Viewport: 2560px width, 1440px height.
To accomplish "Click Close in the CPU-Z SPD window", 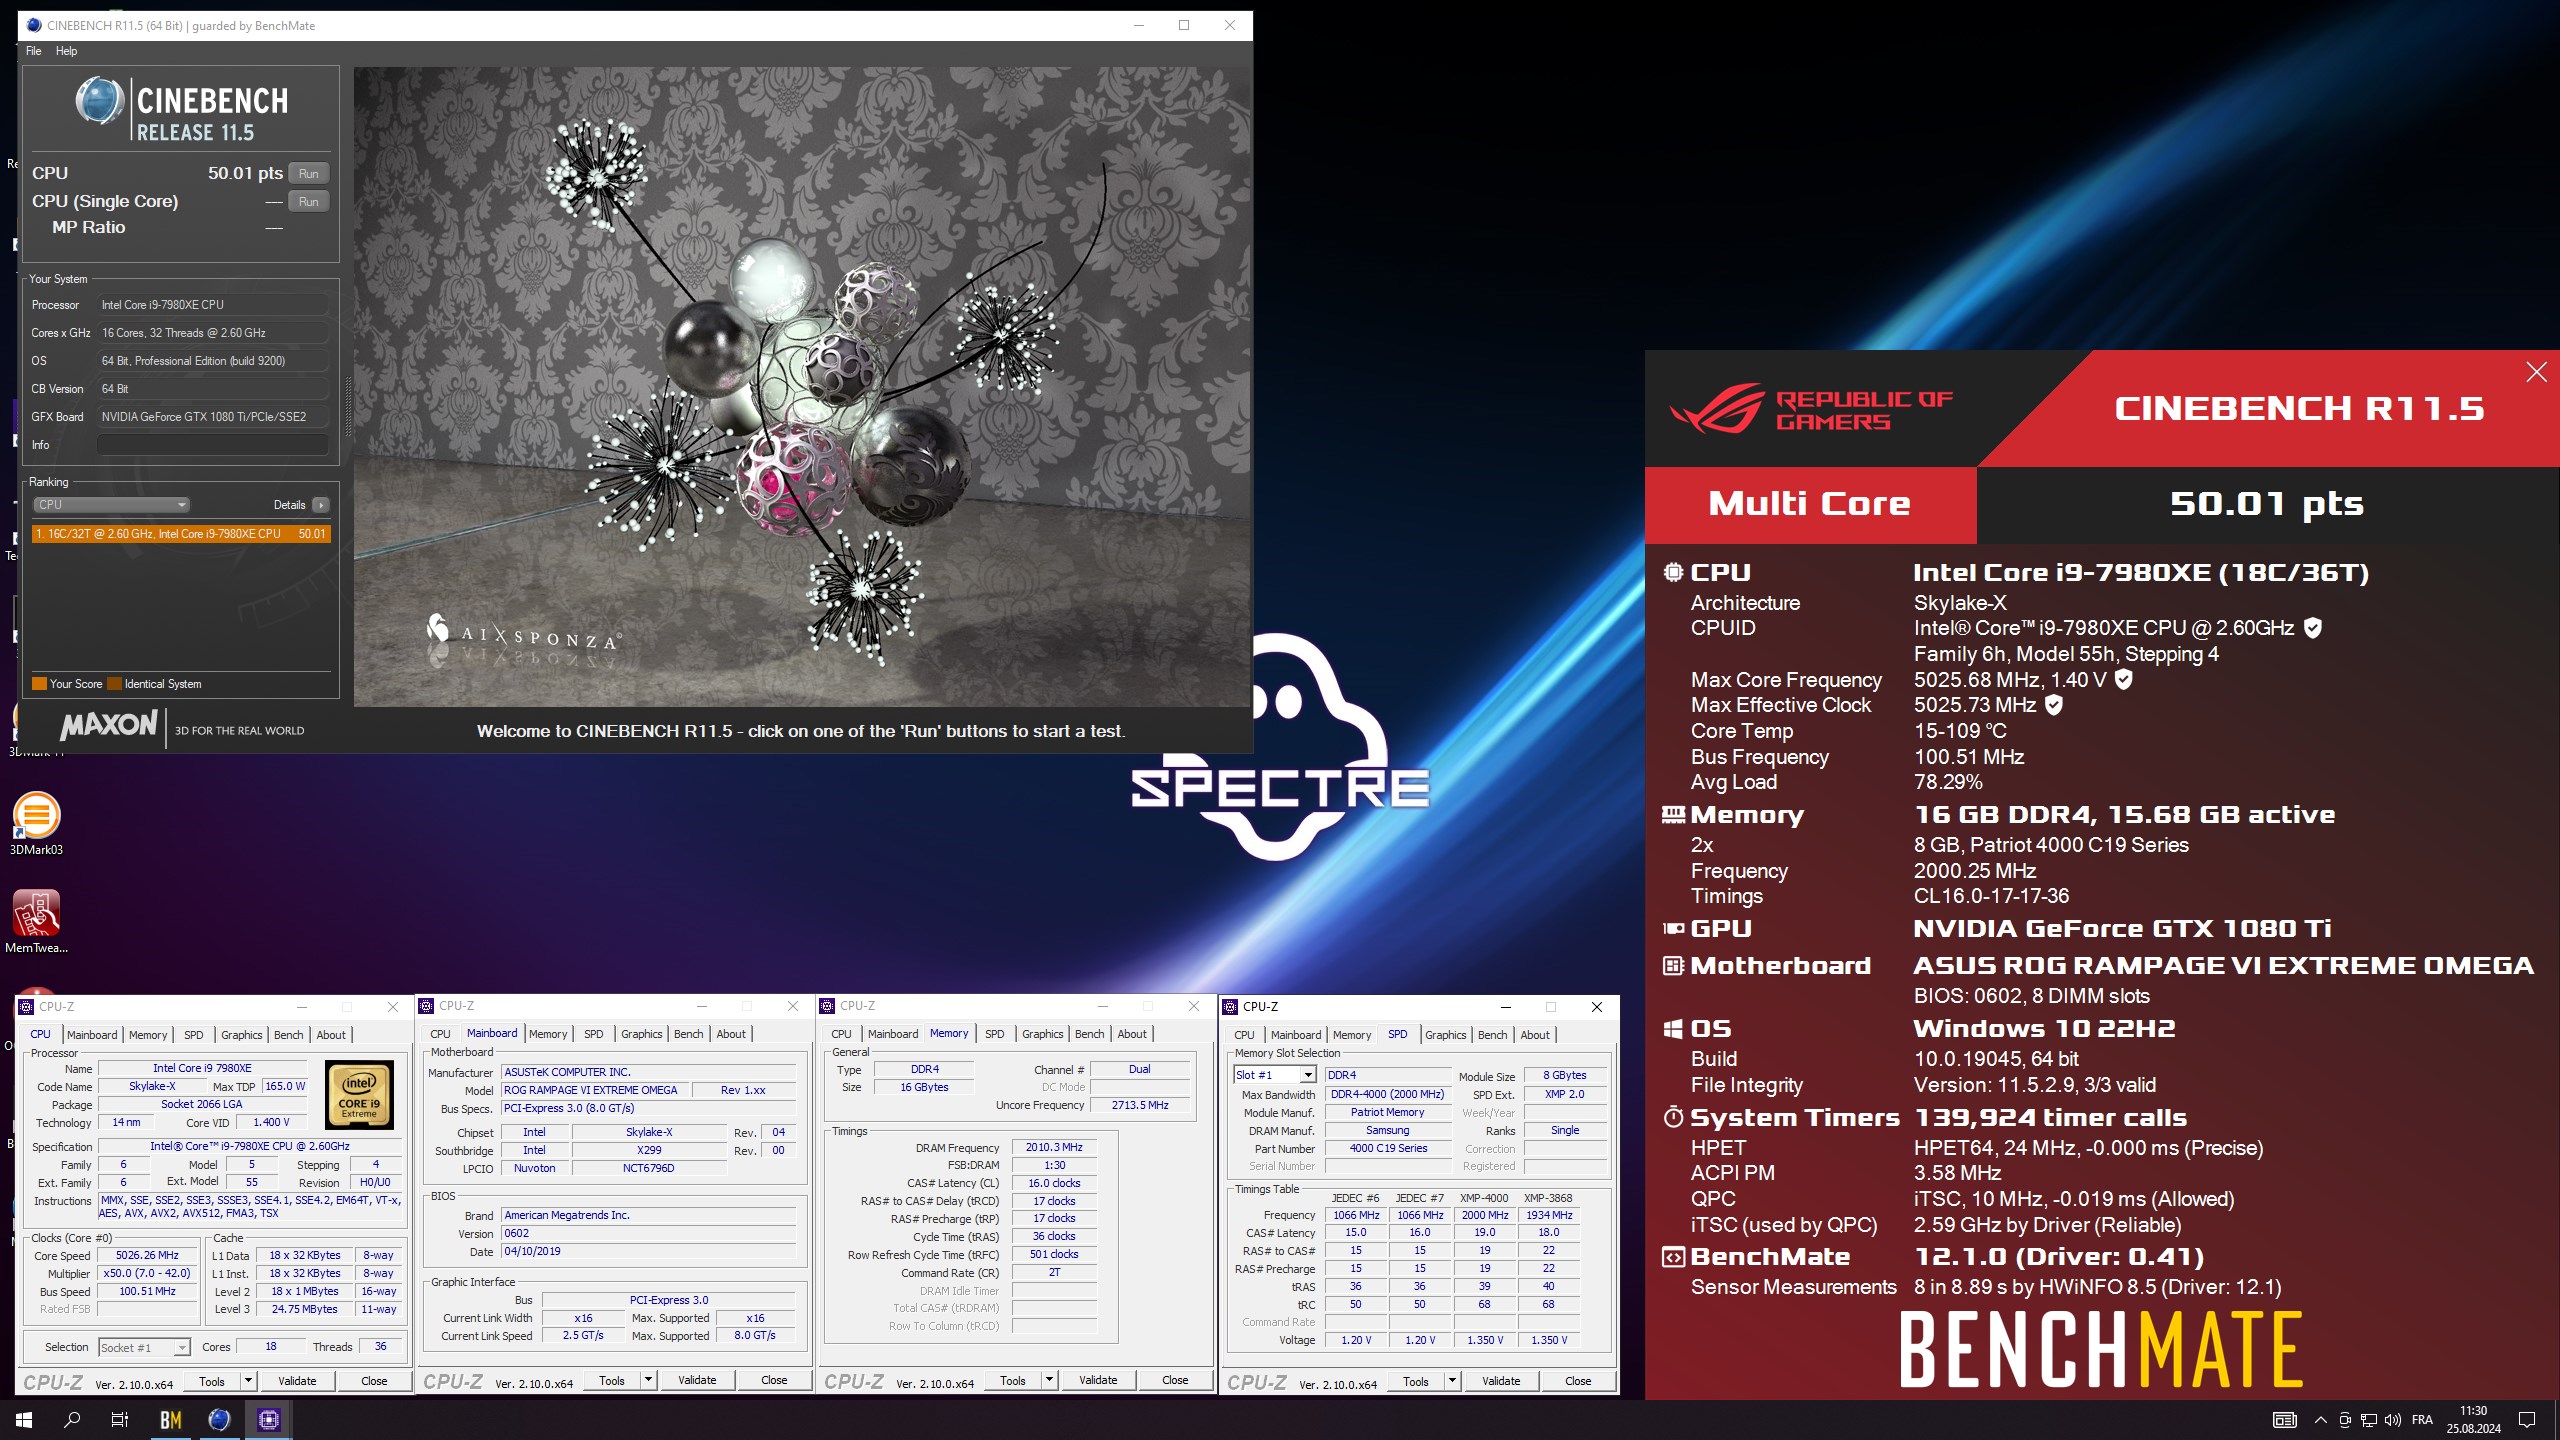I will (x=1578, y=1381).
